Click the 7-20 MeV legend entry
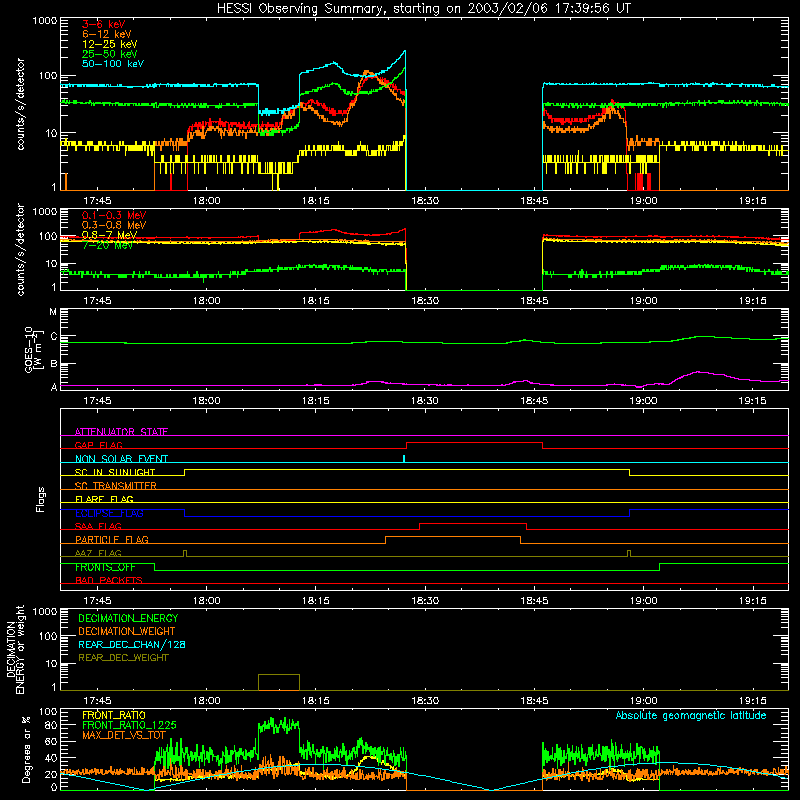 tap(107, 245)
